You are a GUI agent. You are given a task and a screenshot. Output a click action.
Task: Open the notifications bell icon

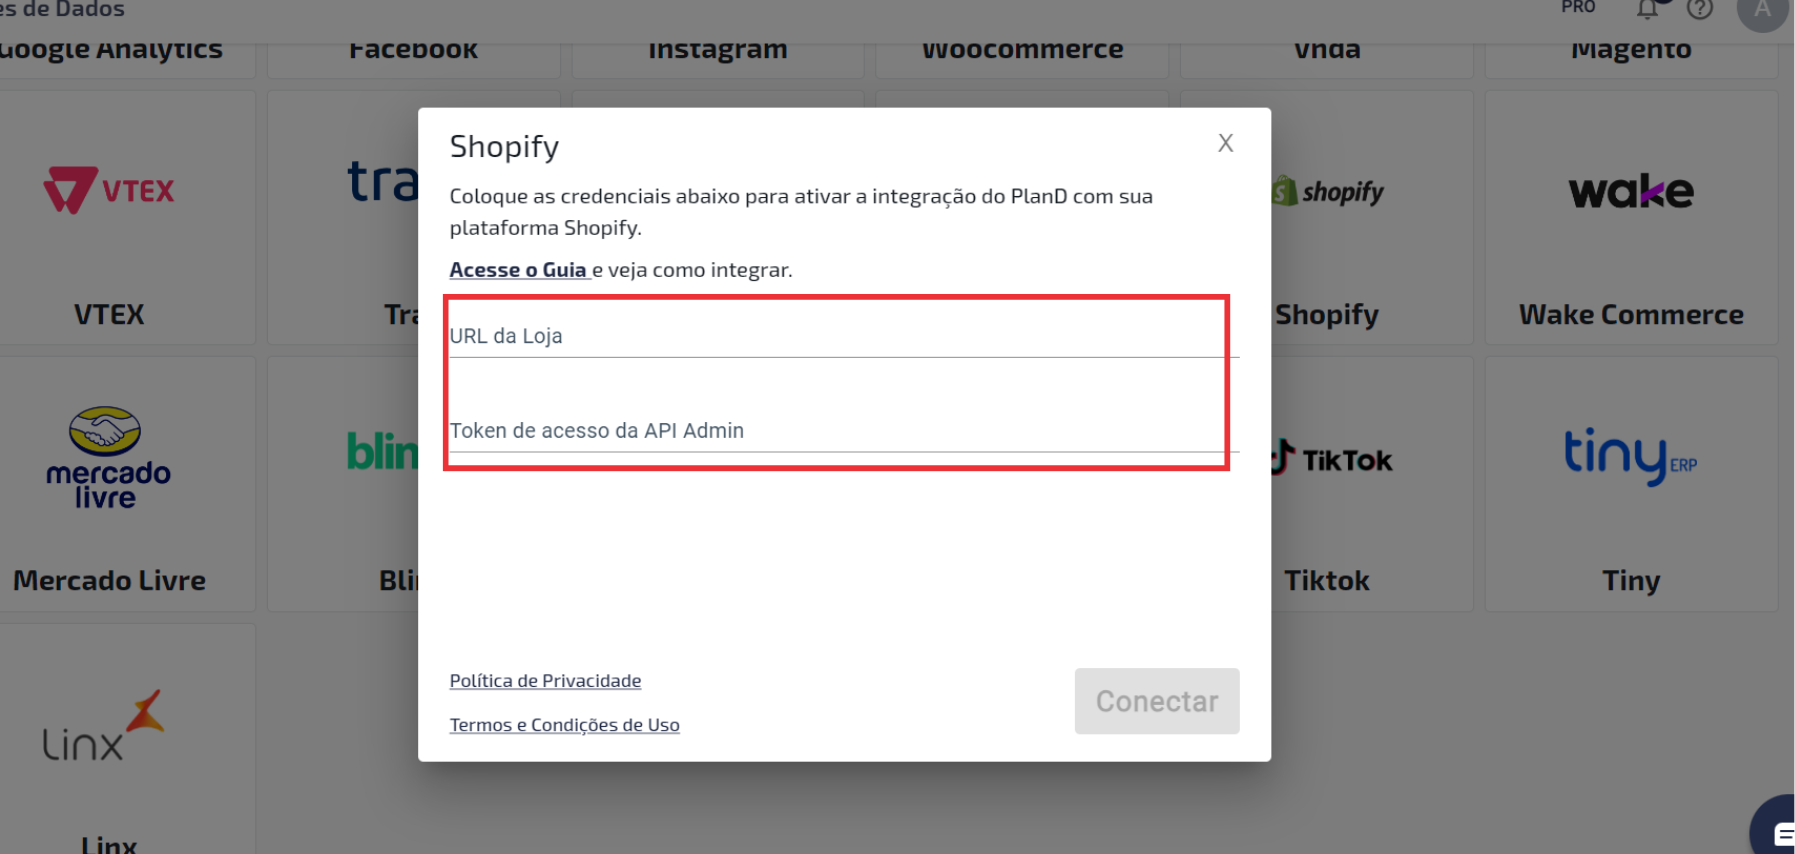[x=1648, y=9]
